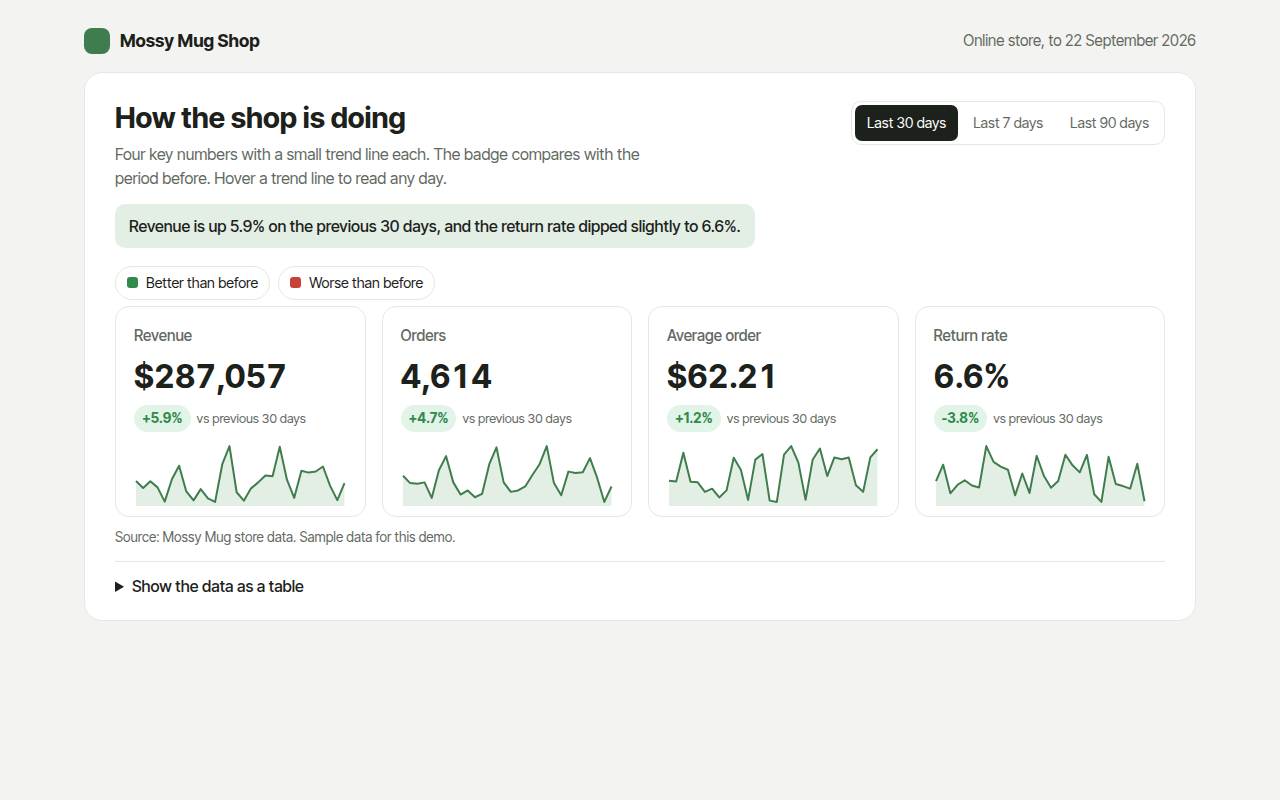Click the Orders card title

pos(423,336)
